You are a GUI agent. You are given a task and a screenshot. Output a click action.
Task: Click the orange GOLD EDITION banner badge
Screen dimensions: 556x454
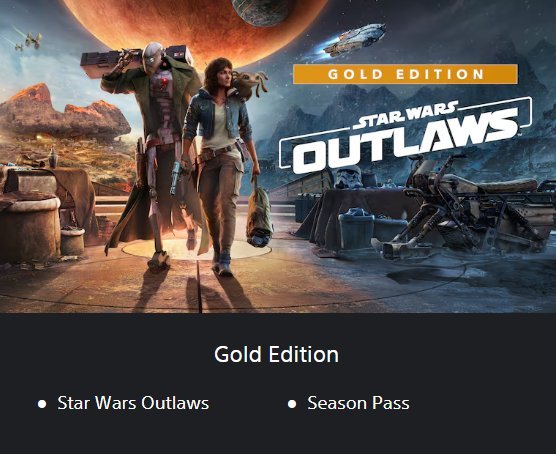click(x=405, y=74)
